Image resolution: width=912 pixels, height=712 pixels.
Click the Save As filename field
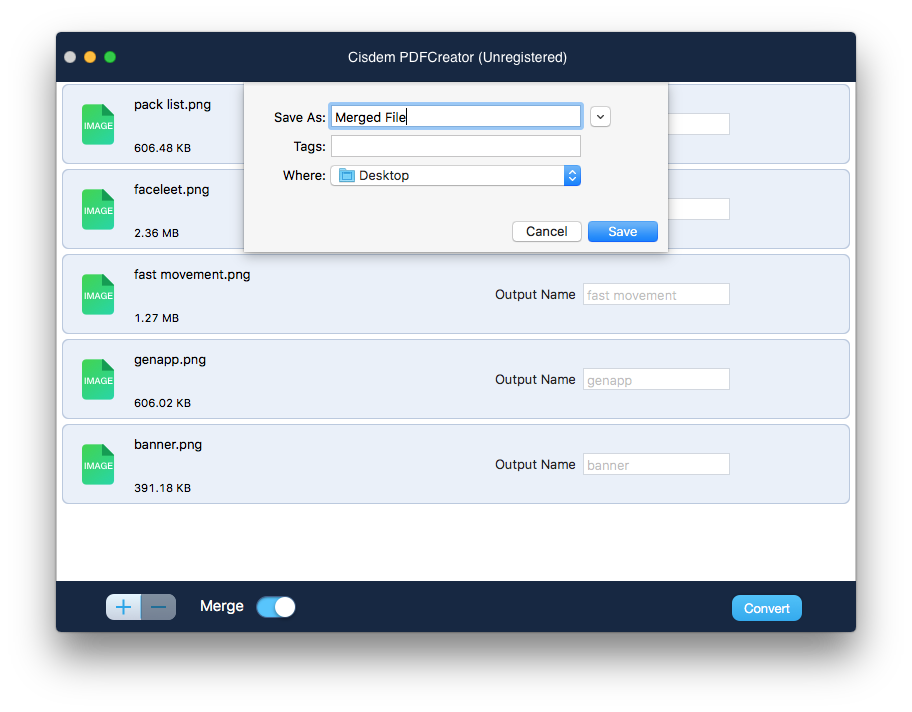click(455, 117)
